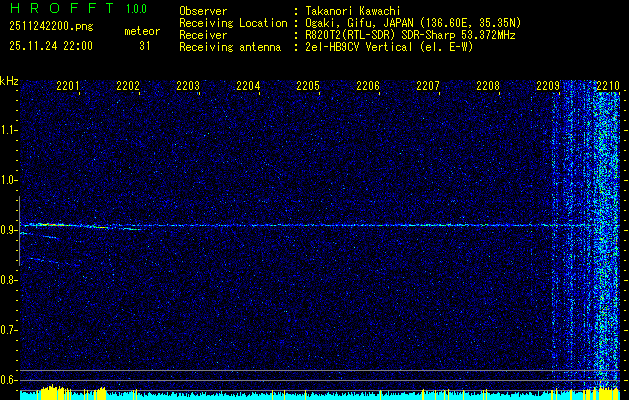
Task: Click the kHz axis unit label
Action: point(9,81)
